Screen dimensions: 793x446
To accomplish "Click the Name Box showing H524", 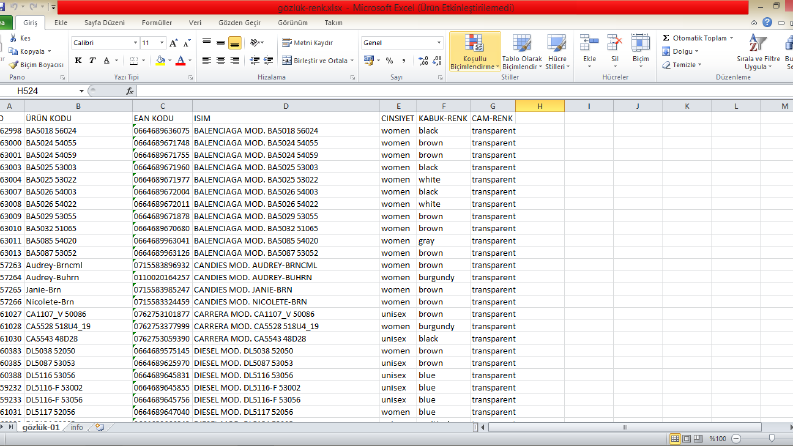I will pos(38,91).
